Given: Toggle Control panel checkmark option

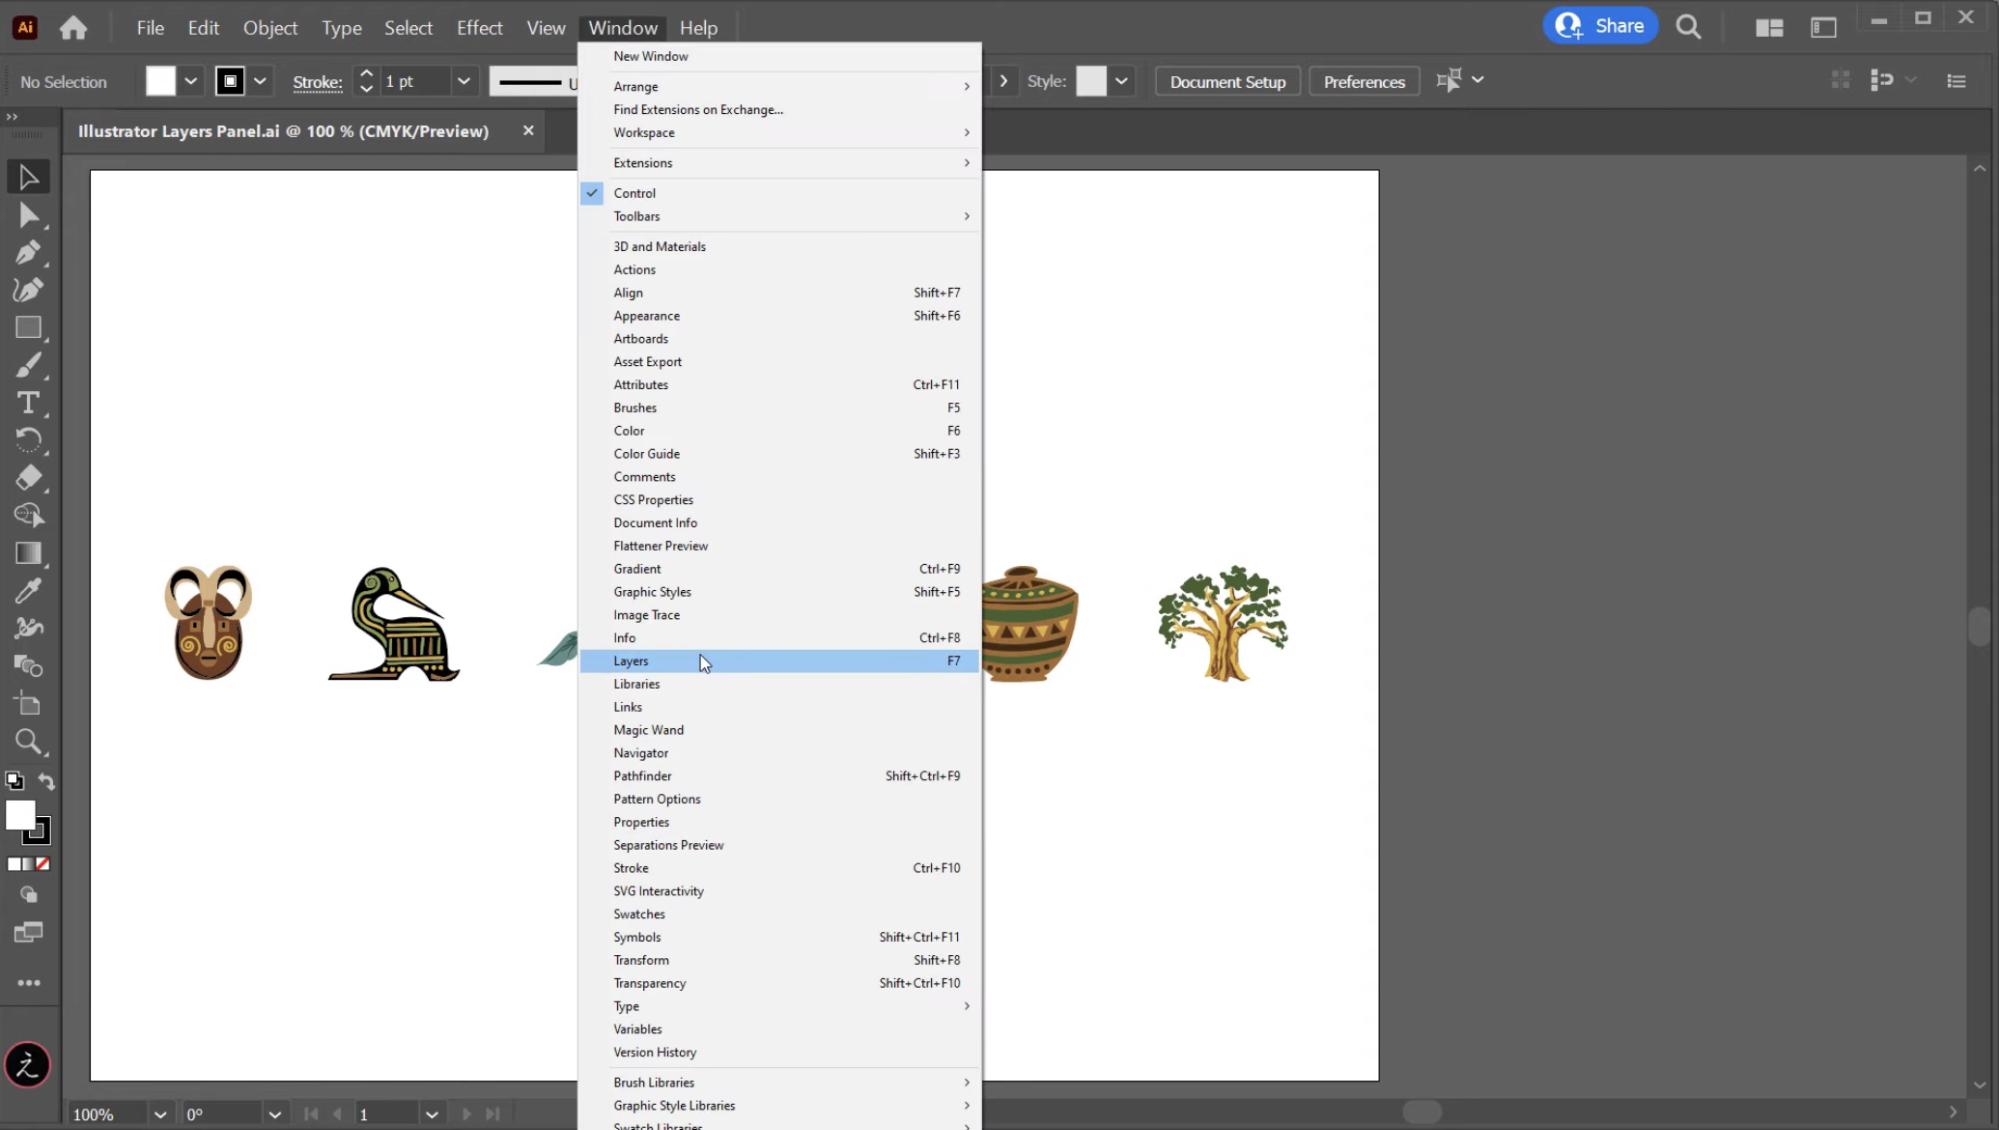Looking at the screenshot, I should (x=634, y=192).
